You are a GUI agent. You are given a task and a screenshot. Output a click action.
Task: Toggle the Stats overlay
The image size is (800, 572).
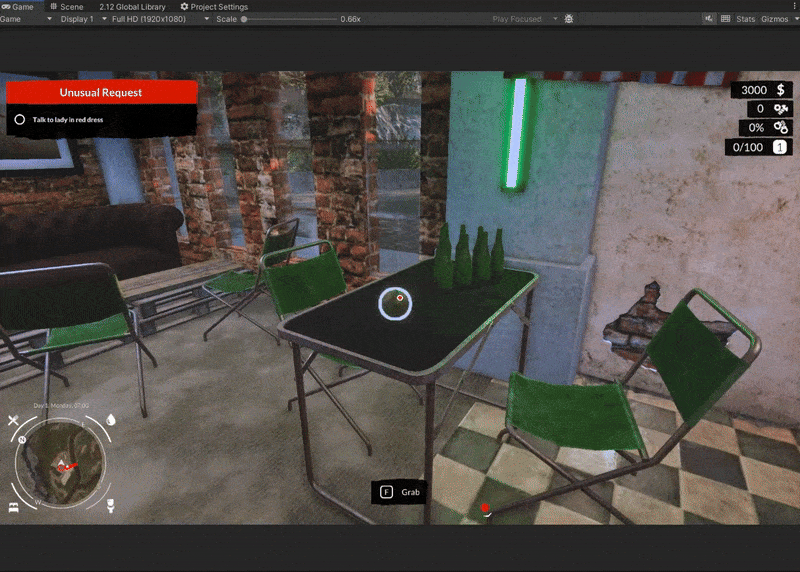click(x=745, y=19)
